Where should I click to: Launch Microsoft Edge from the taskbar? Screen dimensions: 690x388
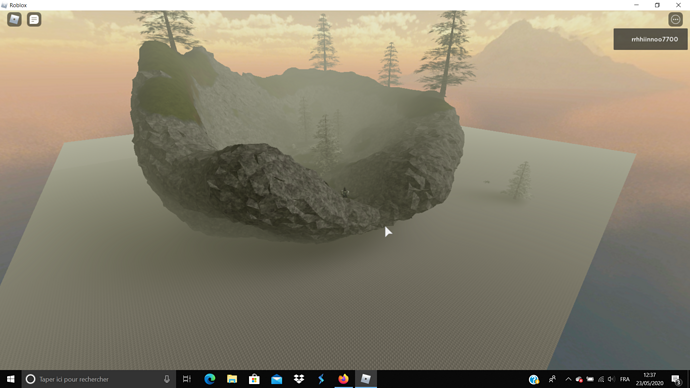pos(210,379)
